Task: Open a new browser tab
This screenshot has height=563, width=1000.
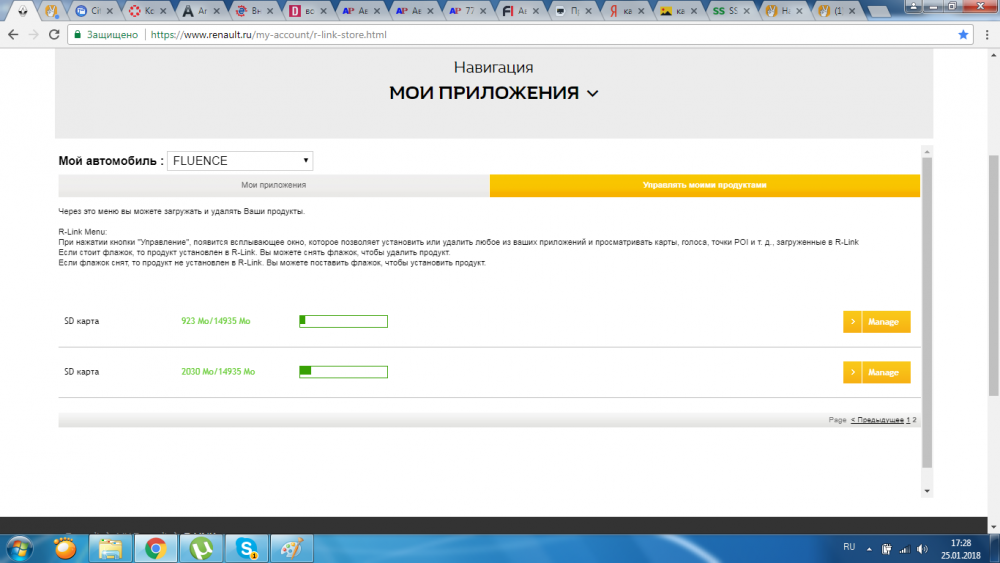Action: pyautogui.click(x=879, y=11)
